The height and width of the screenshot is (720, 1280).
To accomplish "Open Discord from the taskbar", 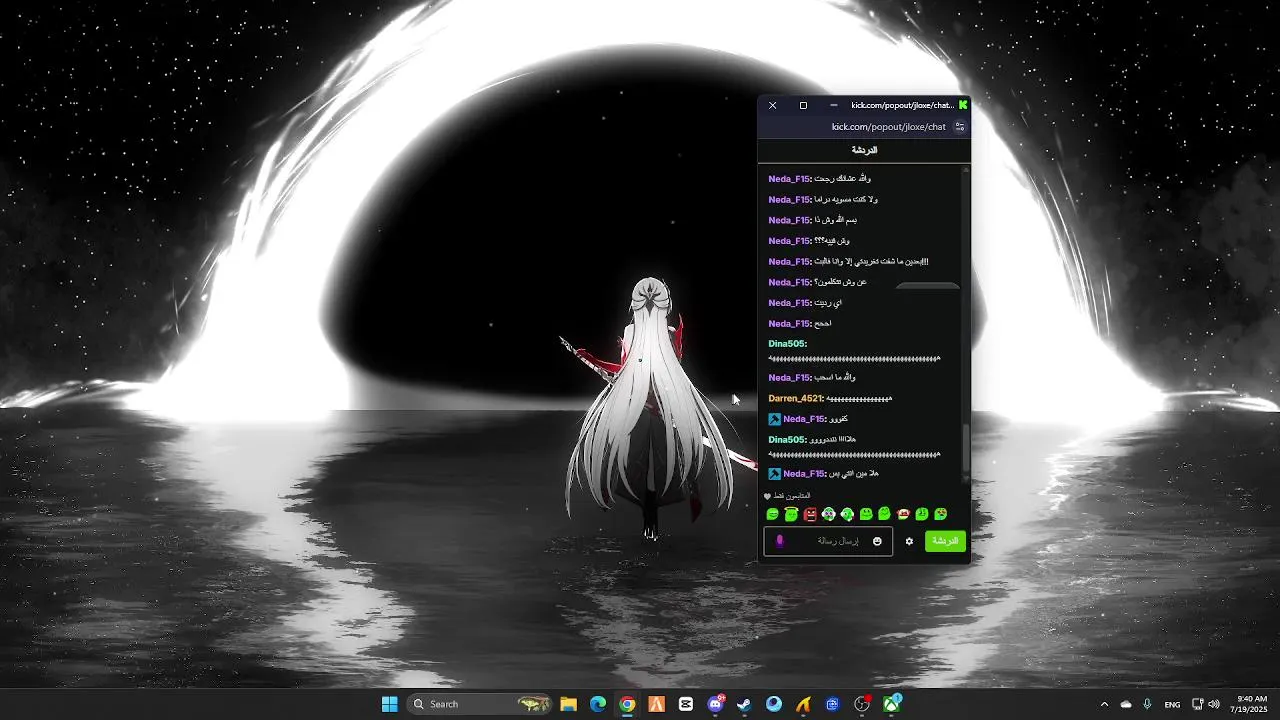I will (716, 704).
